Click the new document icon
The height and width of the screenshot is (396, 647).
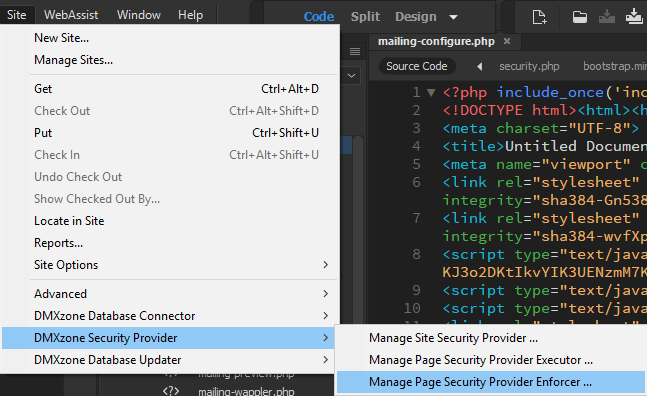[539, 17]
